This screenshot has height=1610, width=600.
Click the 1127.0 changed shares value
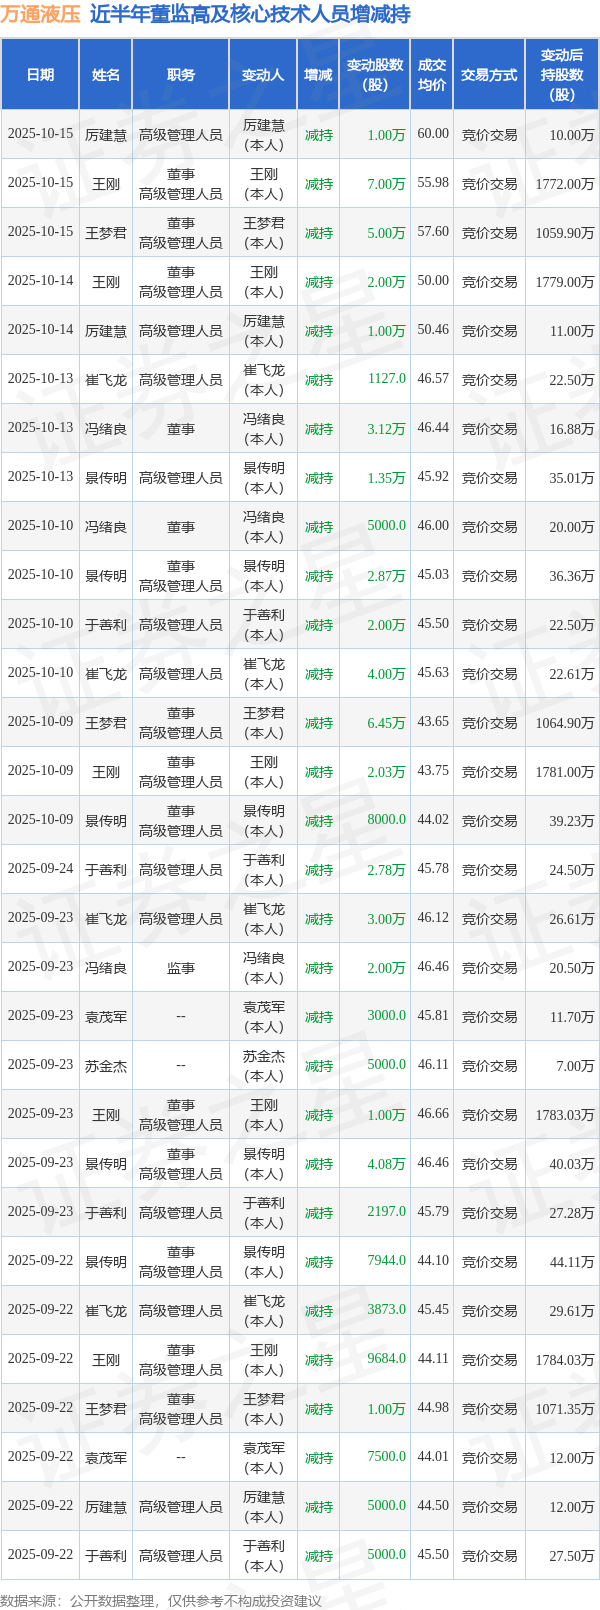(x=386, y=379)
